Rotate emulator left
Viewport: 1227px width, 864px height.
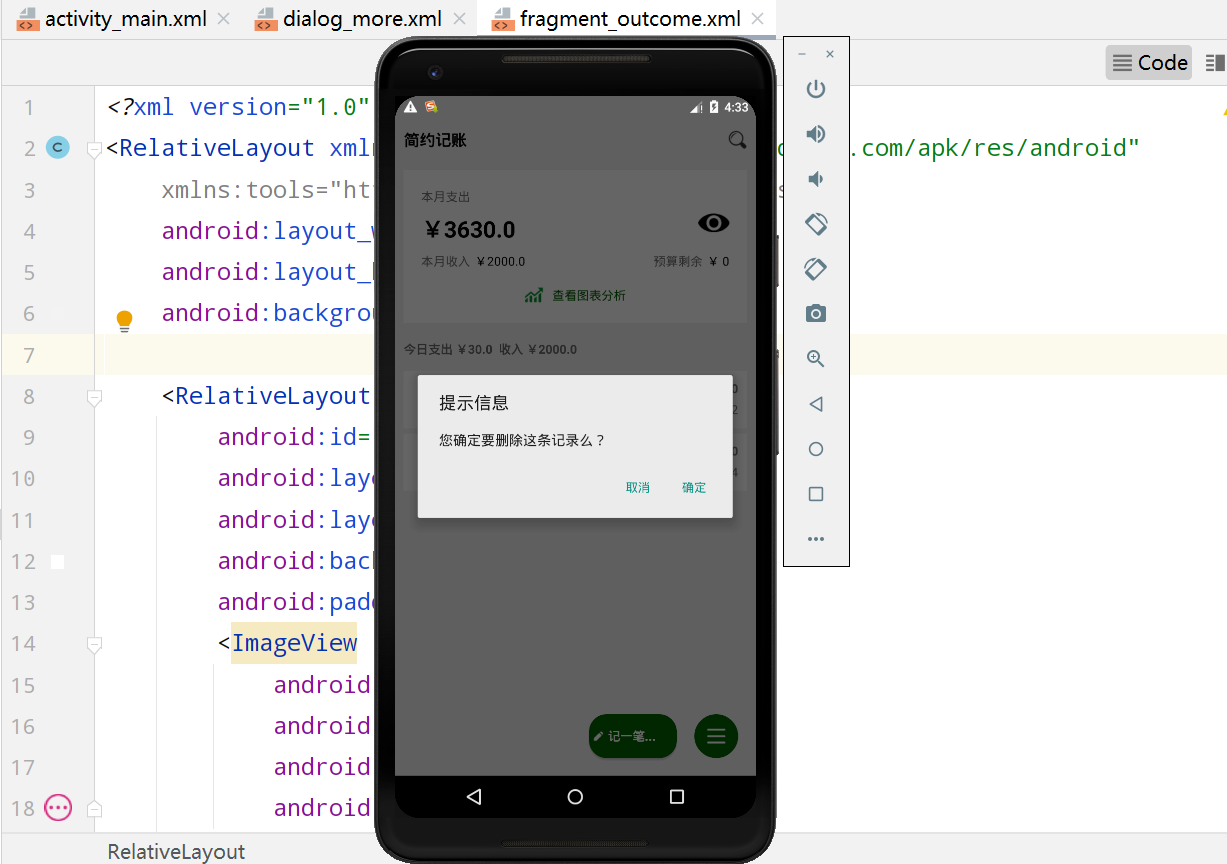click(x=816, y=224)
